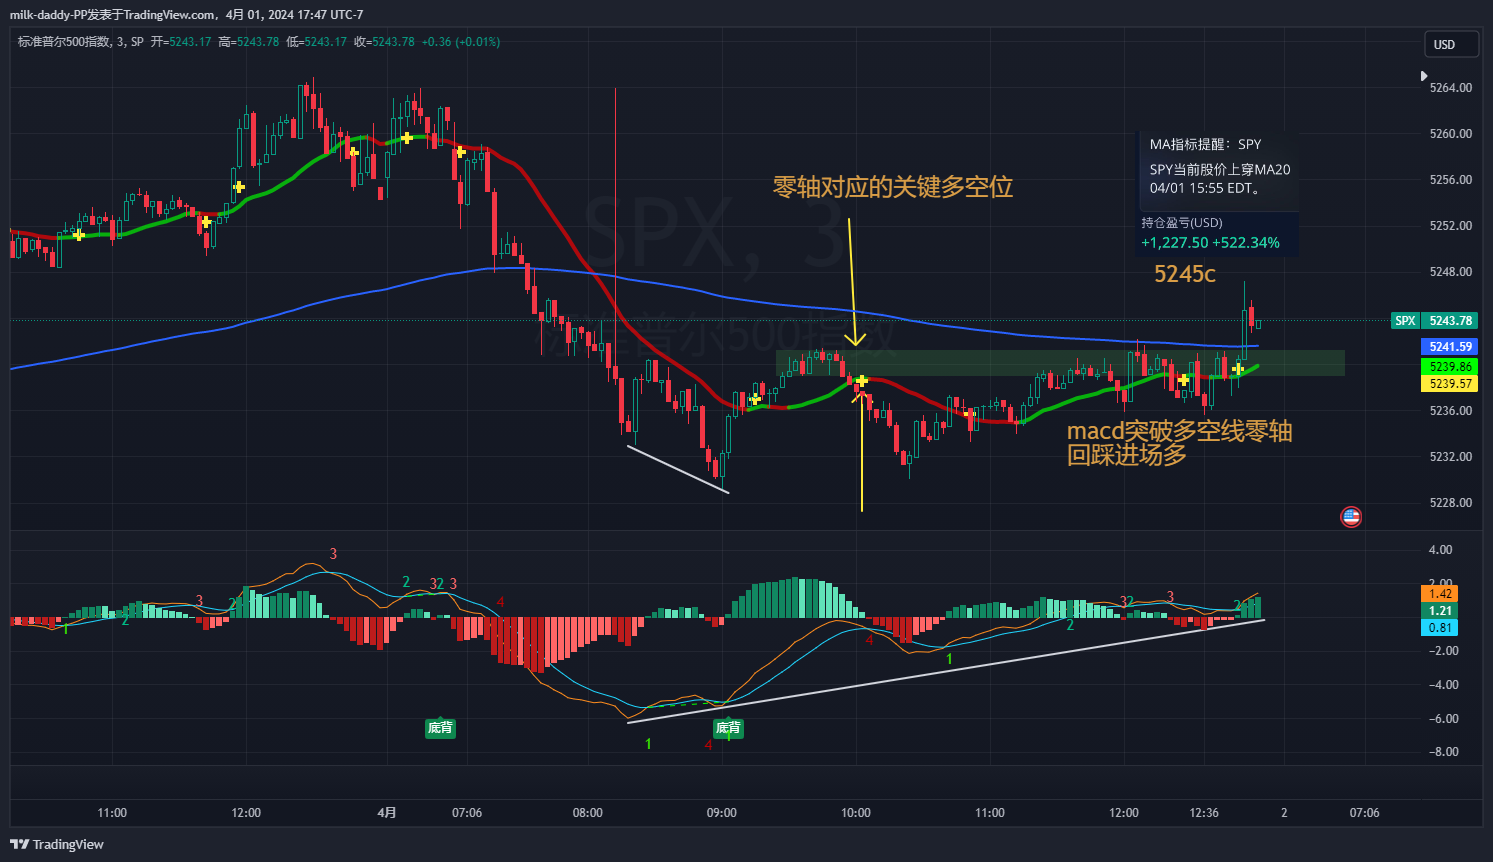Image resolution: width=1493 pixels, height=862 pixels.
Task: Click the TradingView logo at bottom left
Action: (x=57, y=844)
